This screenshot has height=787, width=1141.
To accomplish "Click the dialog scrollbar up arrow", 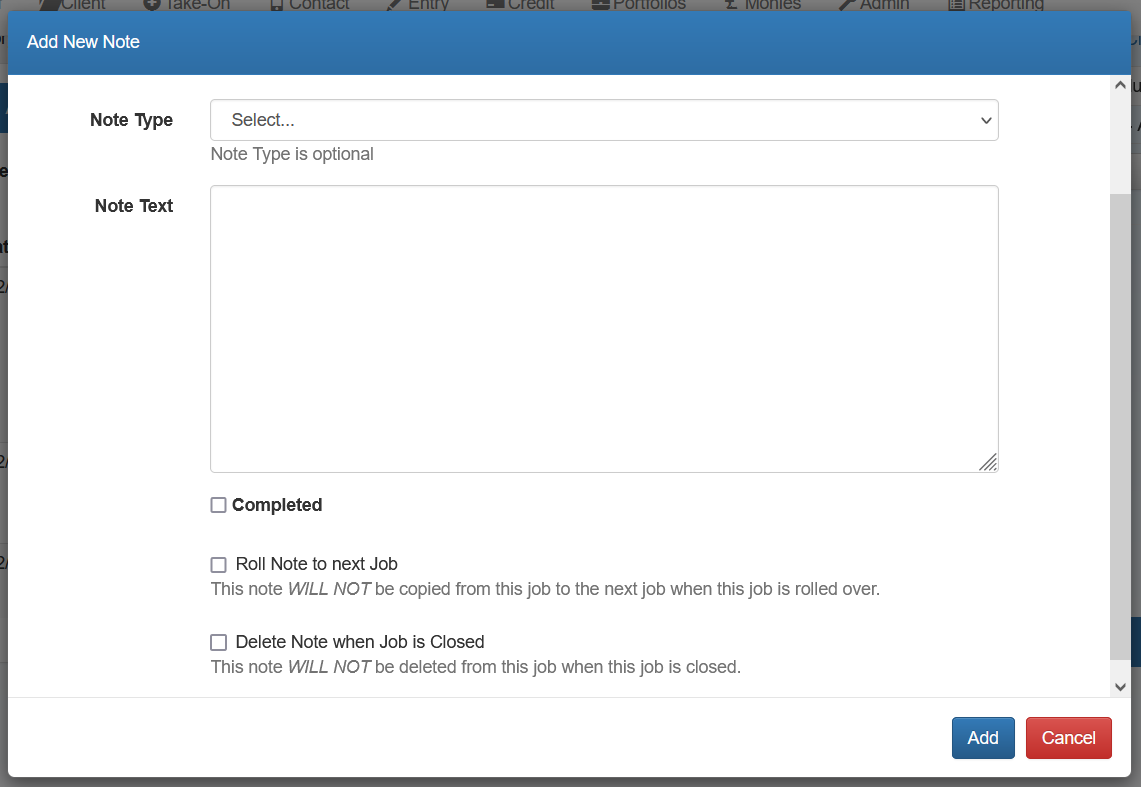I will (x=1120, y=85).
